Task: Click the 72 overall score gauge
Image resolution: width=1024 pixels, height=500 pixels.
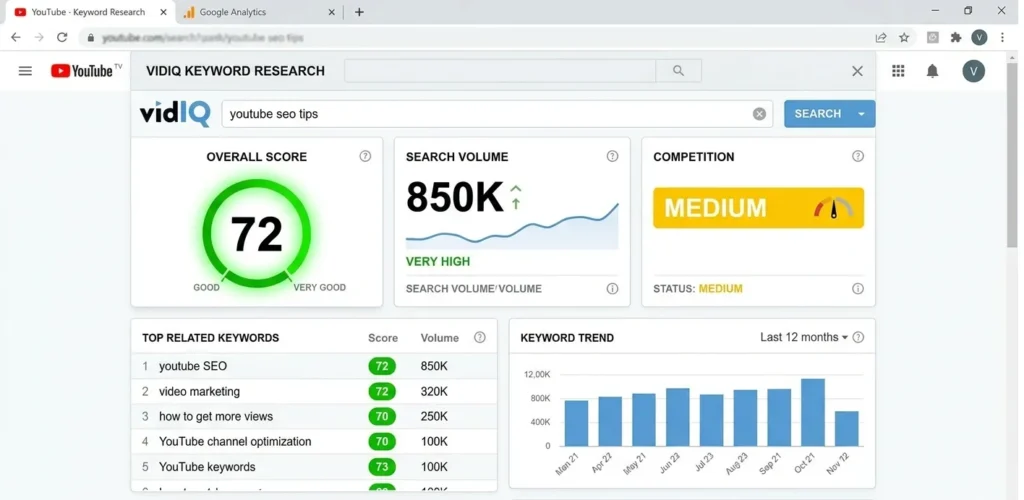Action: point(257,234)
